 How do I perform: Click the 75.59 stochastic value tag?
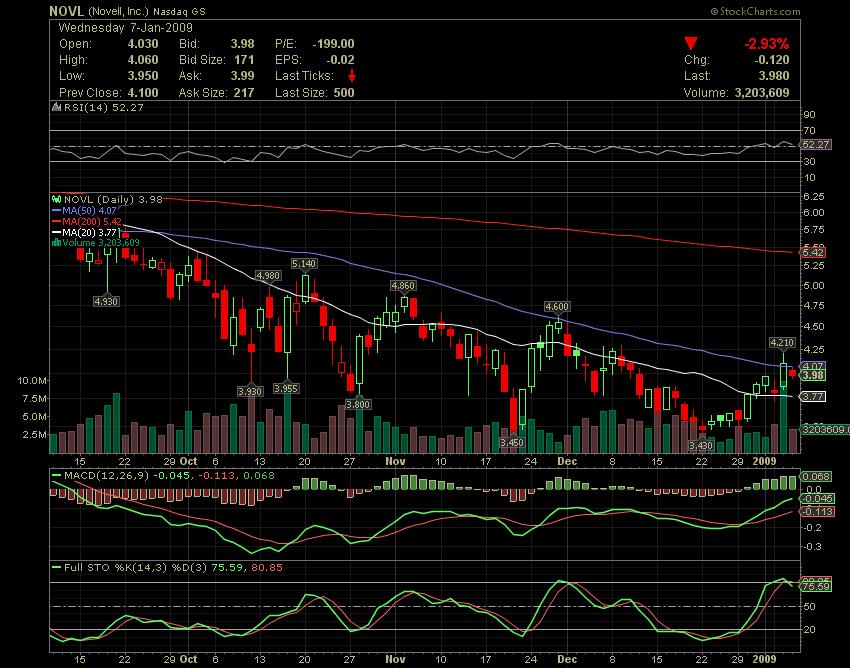click(816, 586)
